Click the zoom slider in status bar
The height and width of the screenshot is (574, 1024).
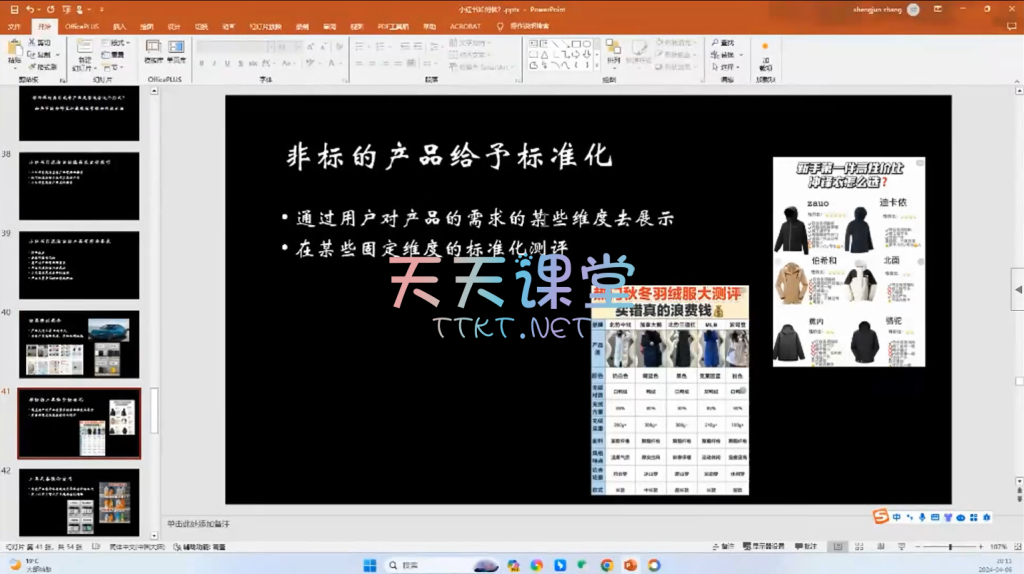[950, 547]
